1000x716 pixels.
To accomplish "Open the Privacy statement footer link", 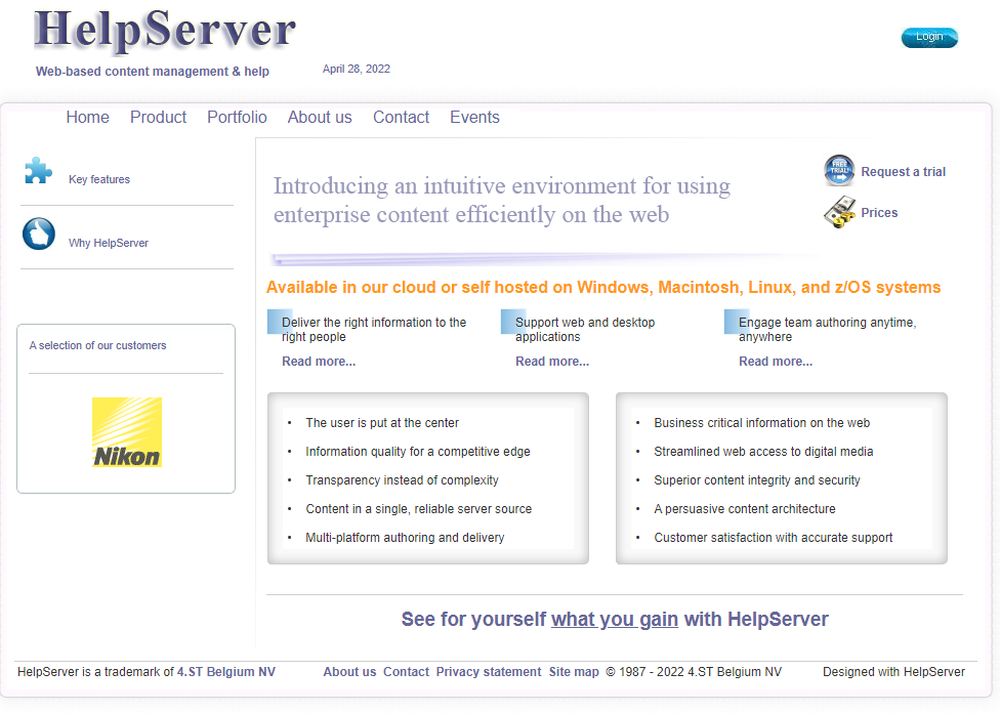I will tap(488, 672).
